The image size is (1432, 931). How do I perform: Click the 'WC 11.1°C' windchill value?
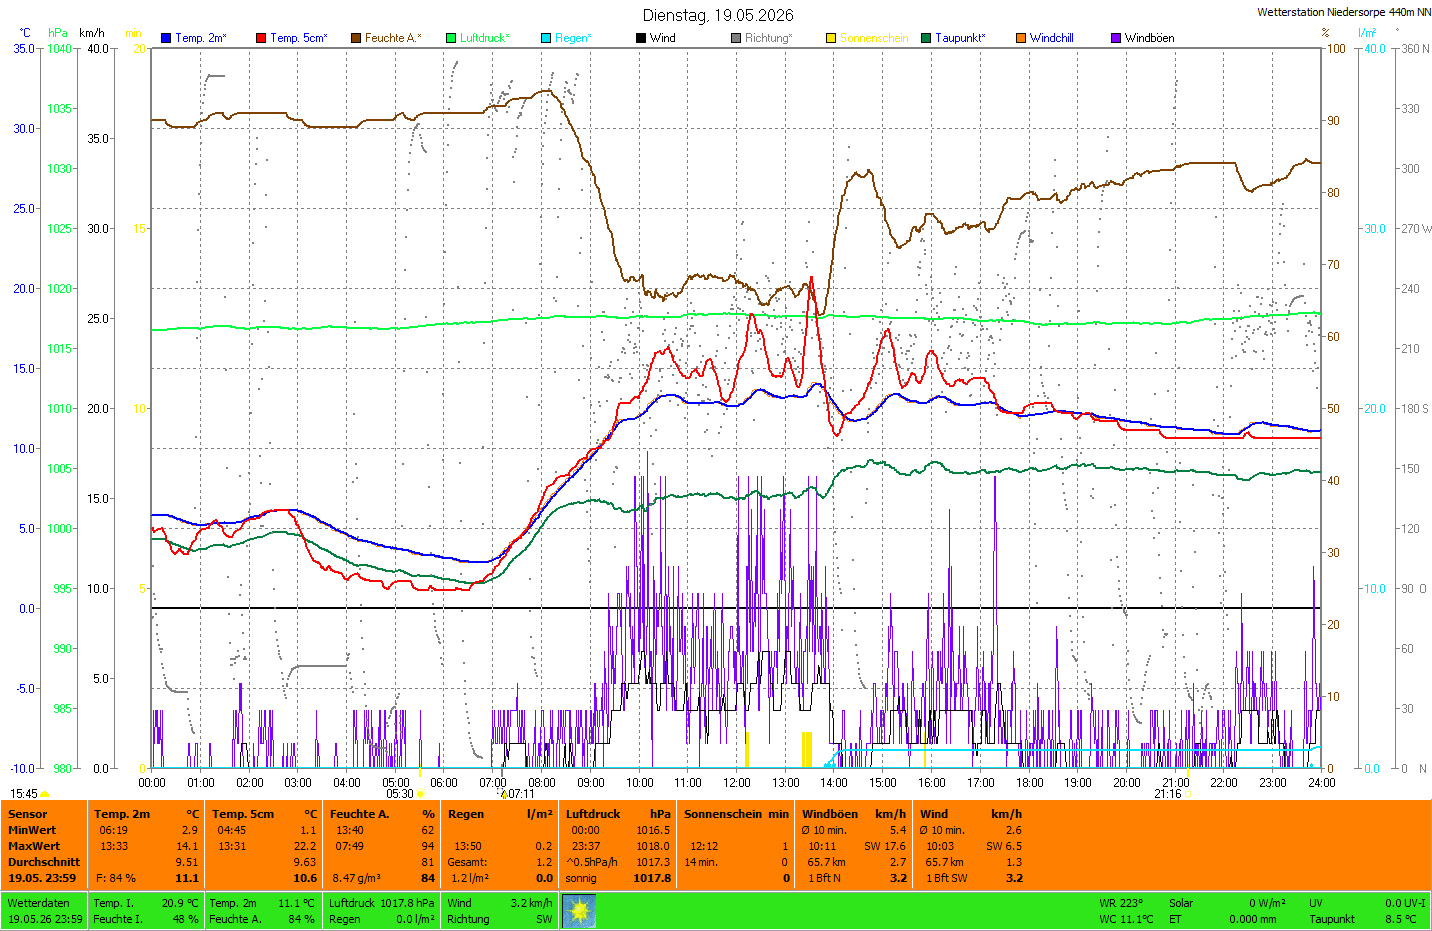1126,919
